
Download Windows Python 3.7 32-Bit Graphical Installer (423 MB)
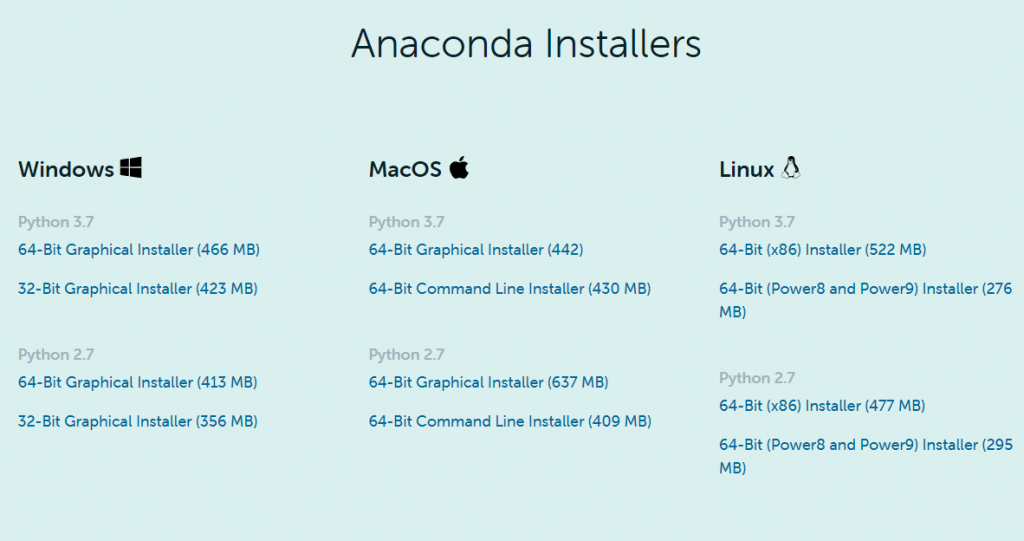pyautogui.click(x=138, y=289)
